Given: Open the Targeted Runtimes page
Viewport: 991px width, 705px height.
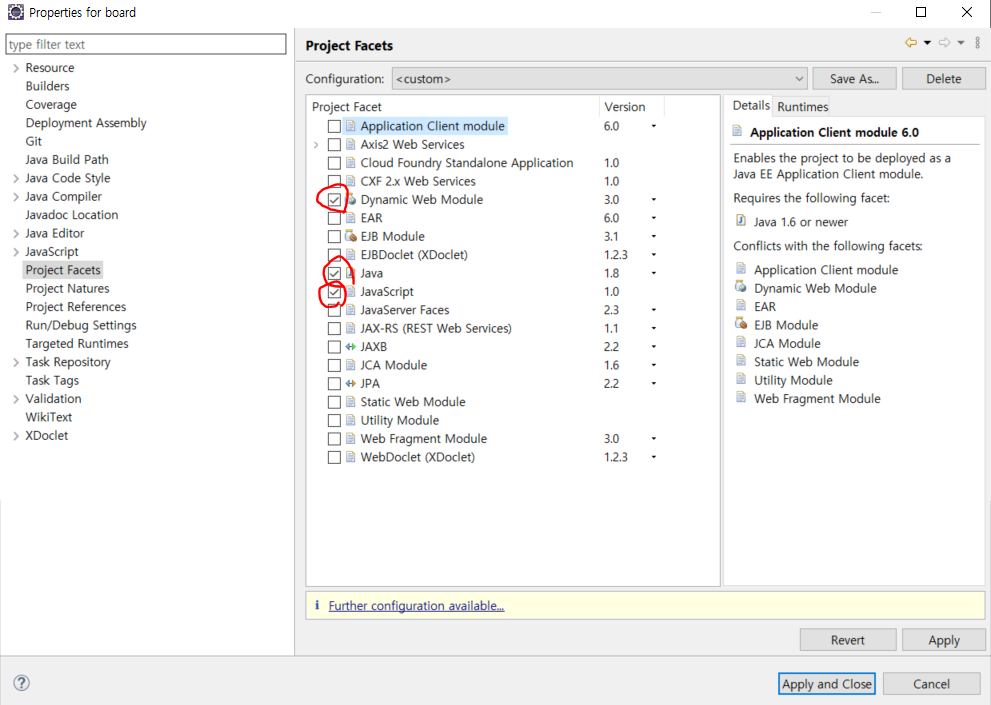Looking at the screenshot, I should (77, 344).
